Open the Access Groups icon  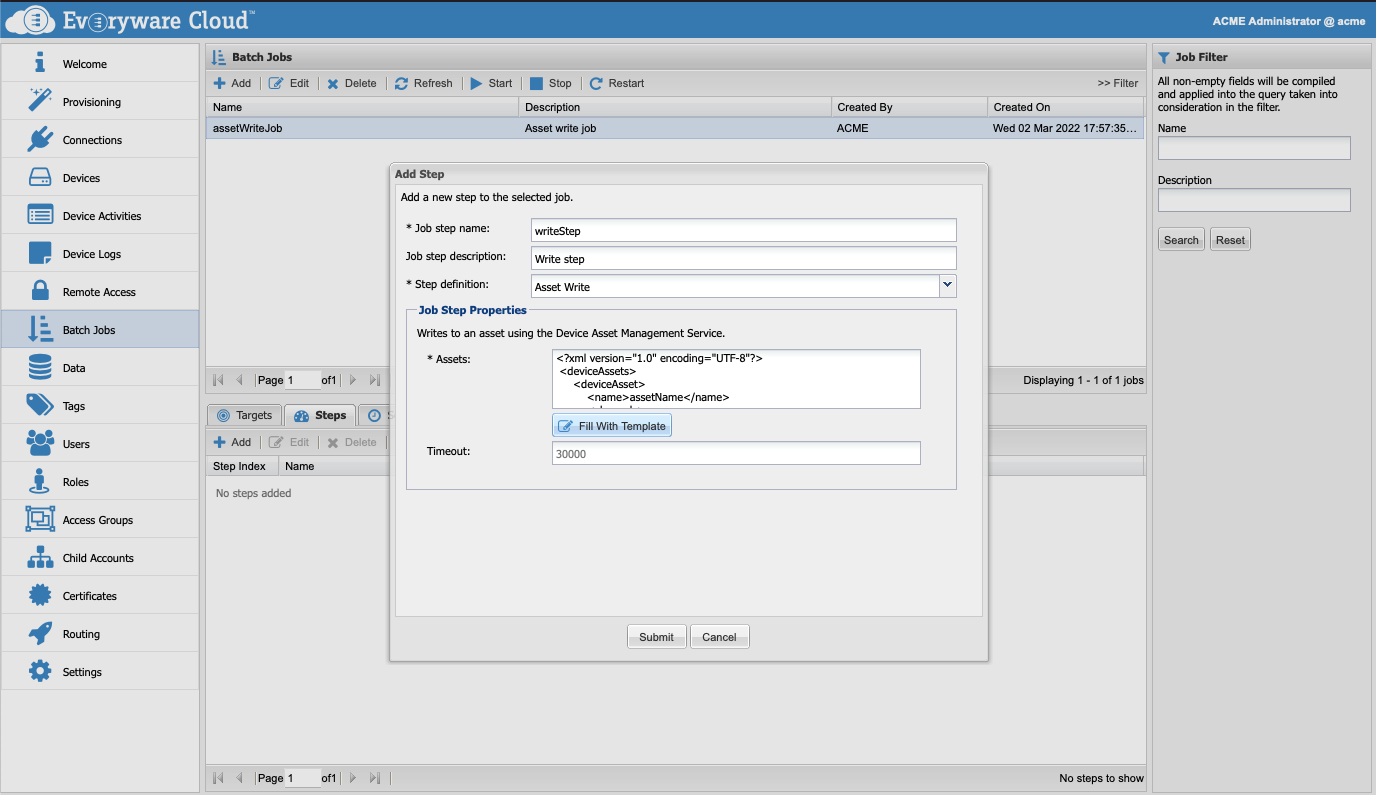point(40,519)
